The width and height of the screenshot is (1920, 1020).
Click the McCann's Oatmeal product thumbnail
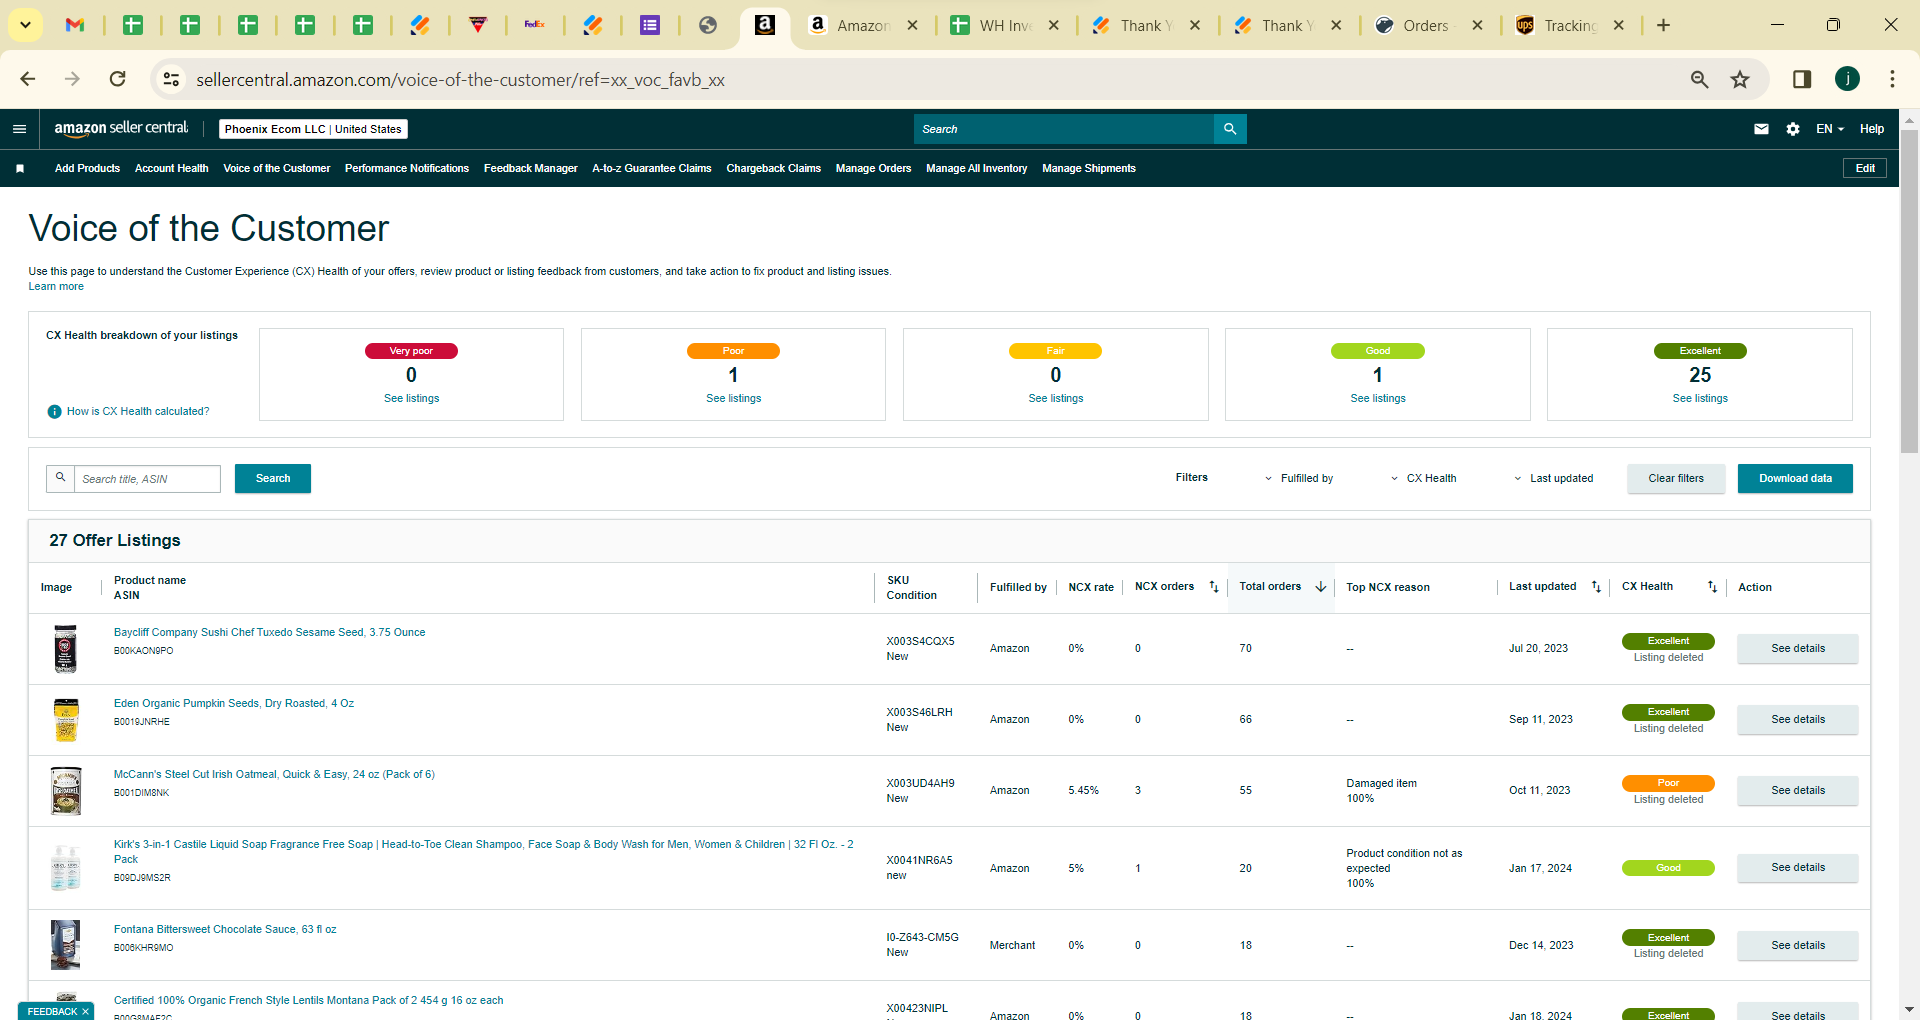click(x=66, y=791)
